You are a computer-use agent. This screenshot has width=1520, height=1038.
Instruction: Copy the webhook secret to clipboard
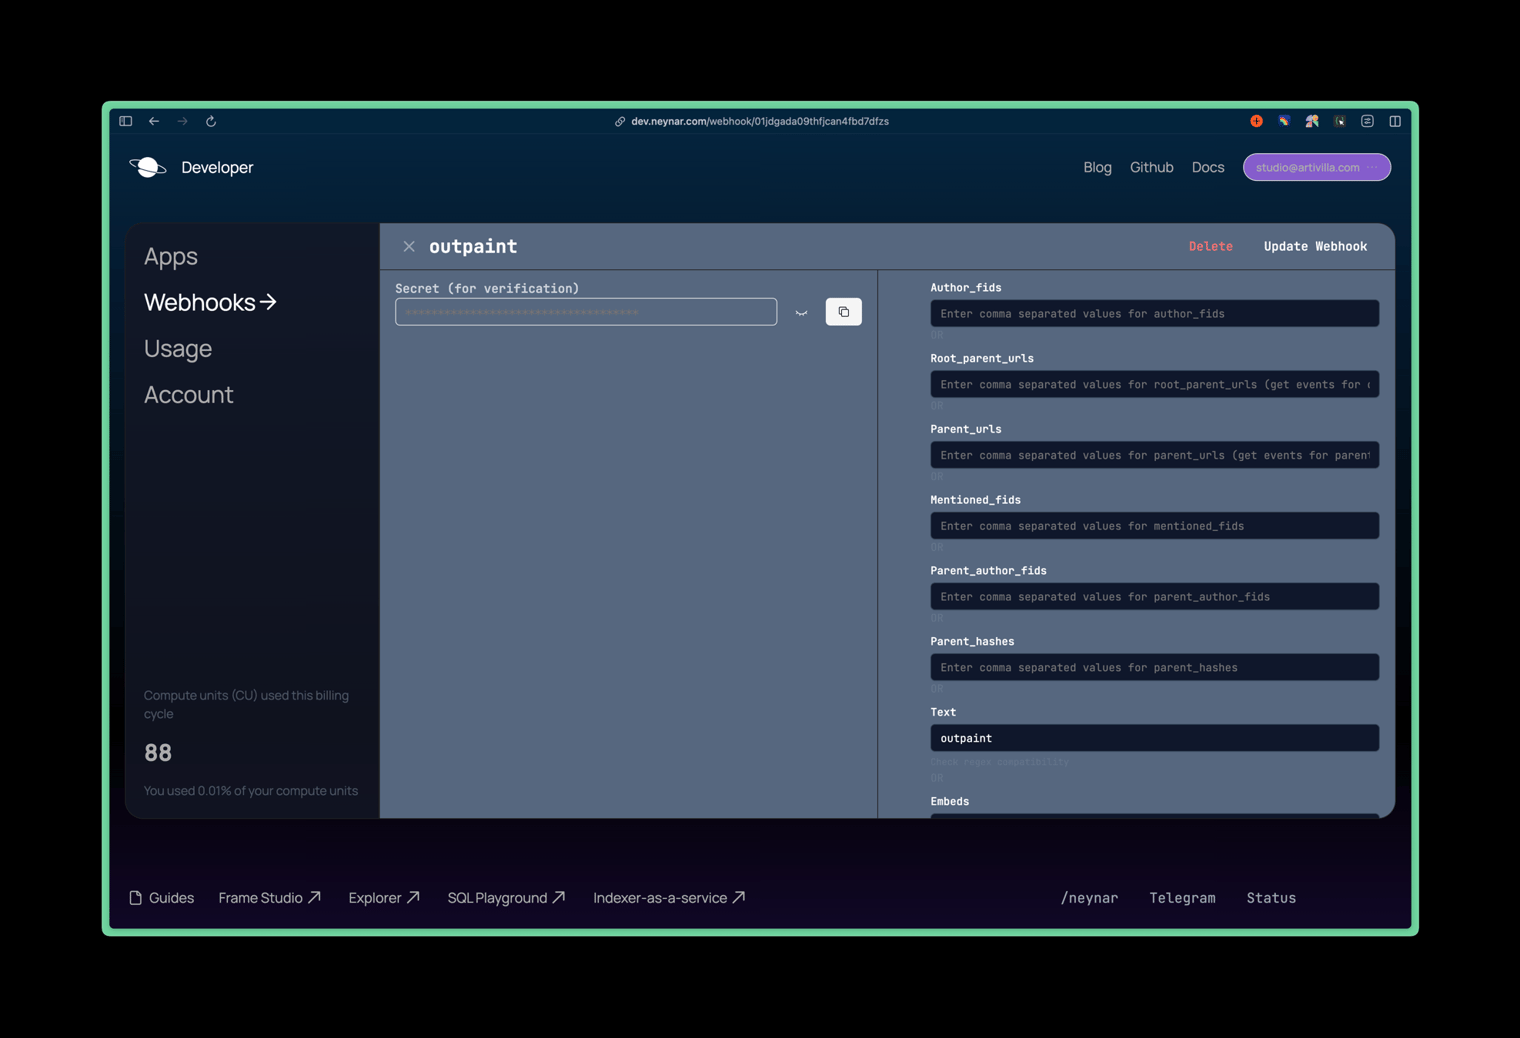(844, 312)
